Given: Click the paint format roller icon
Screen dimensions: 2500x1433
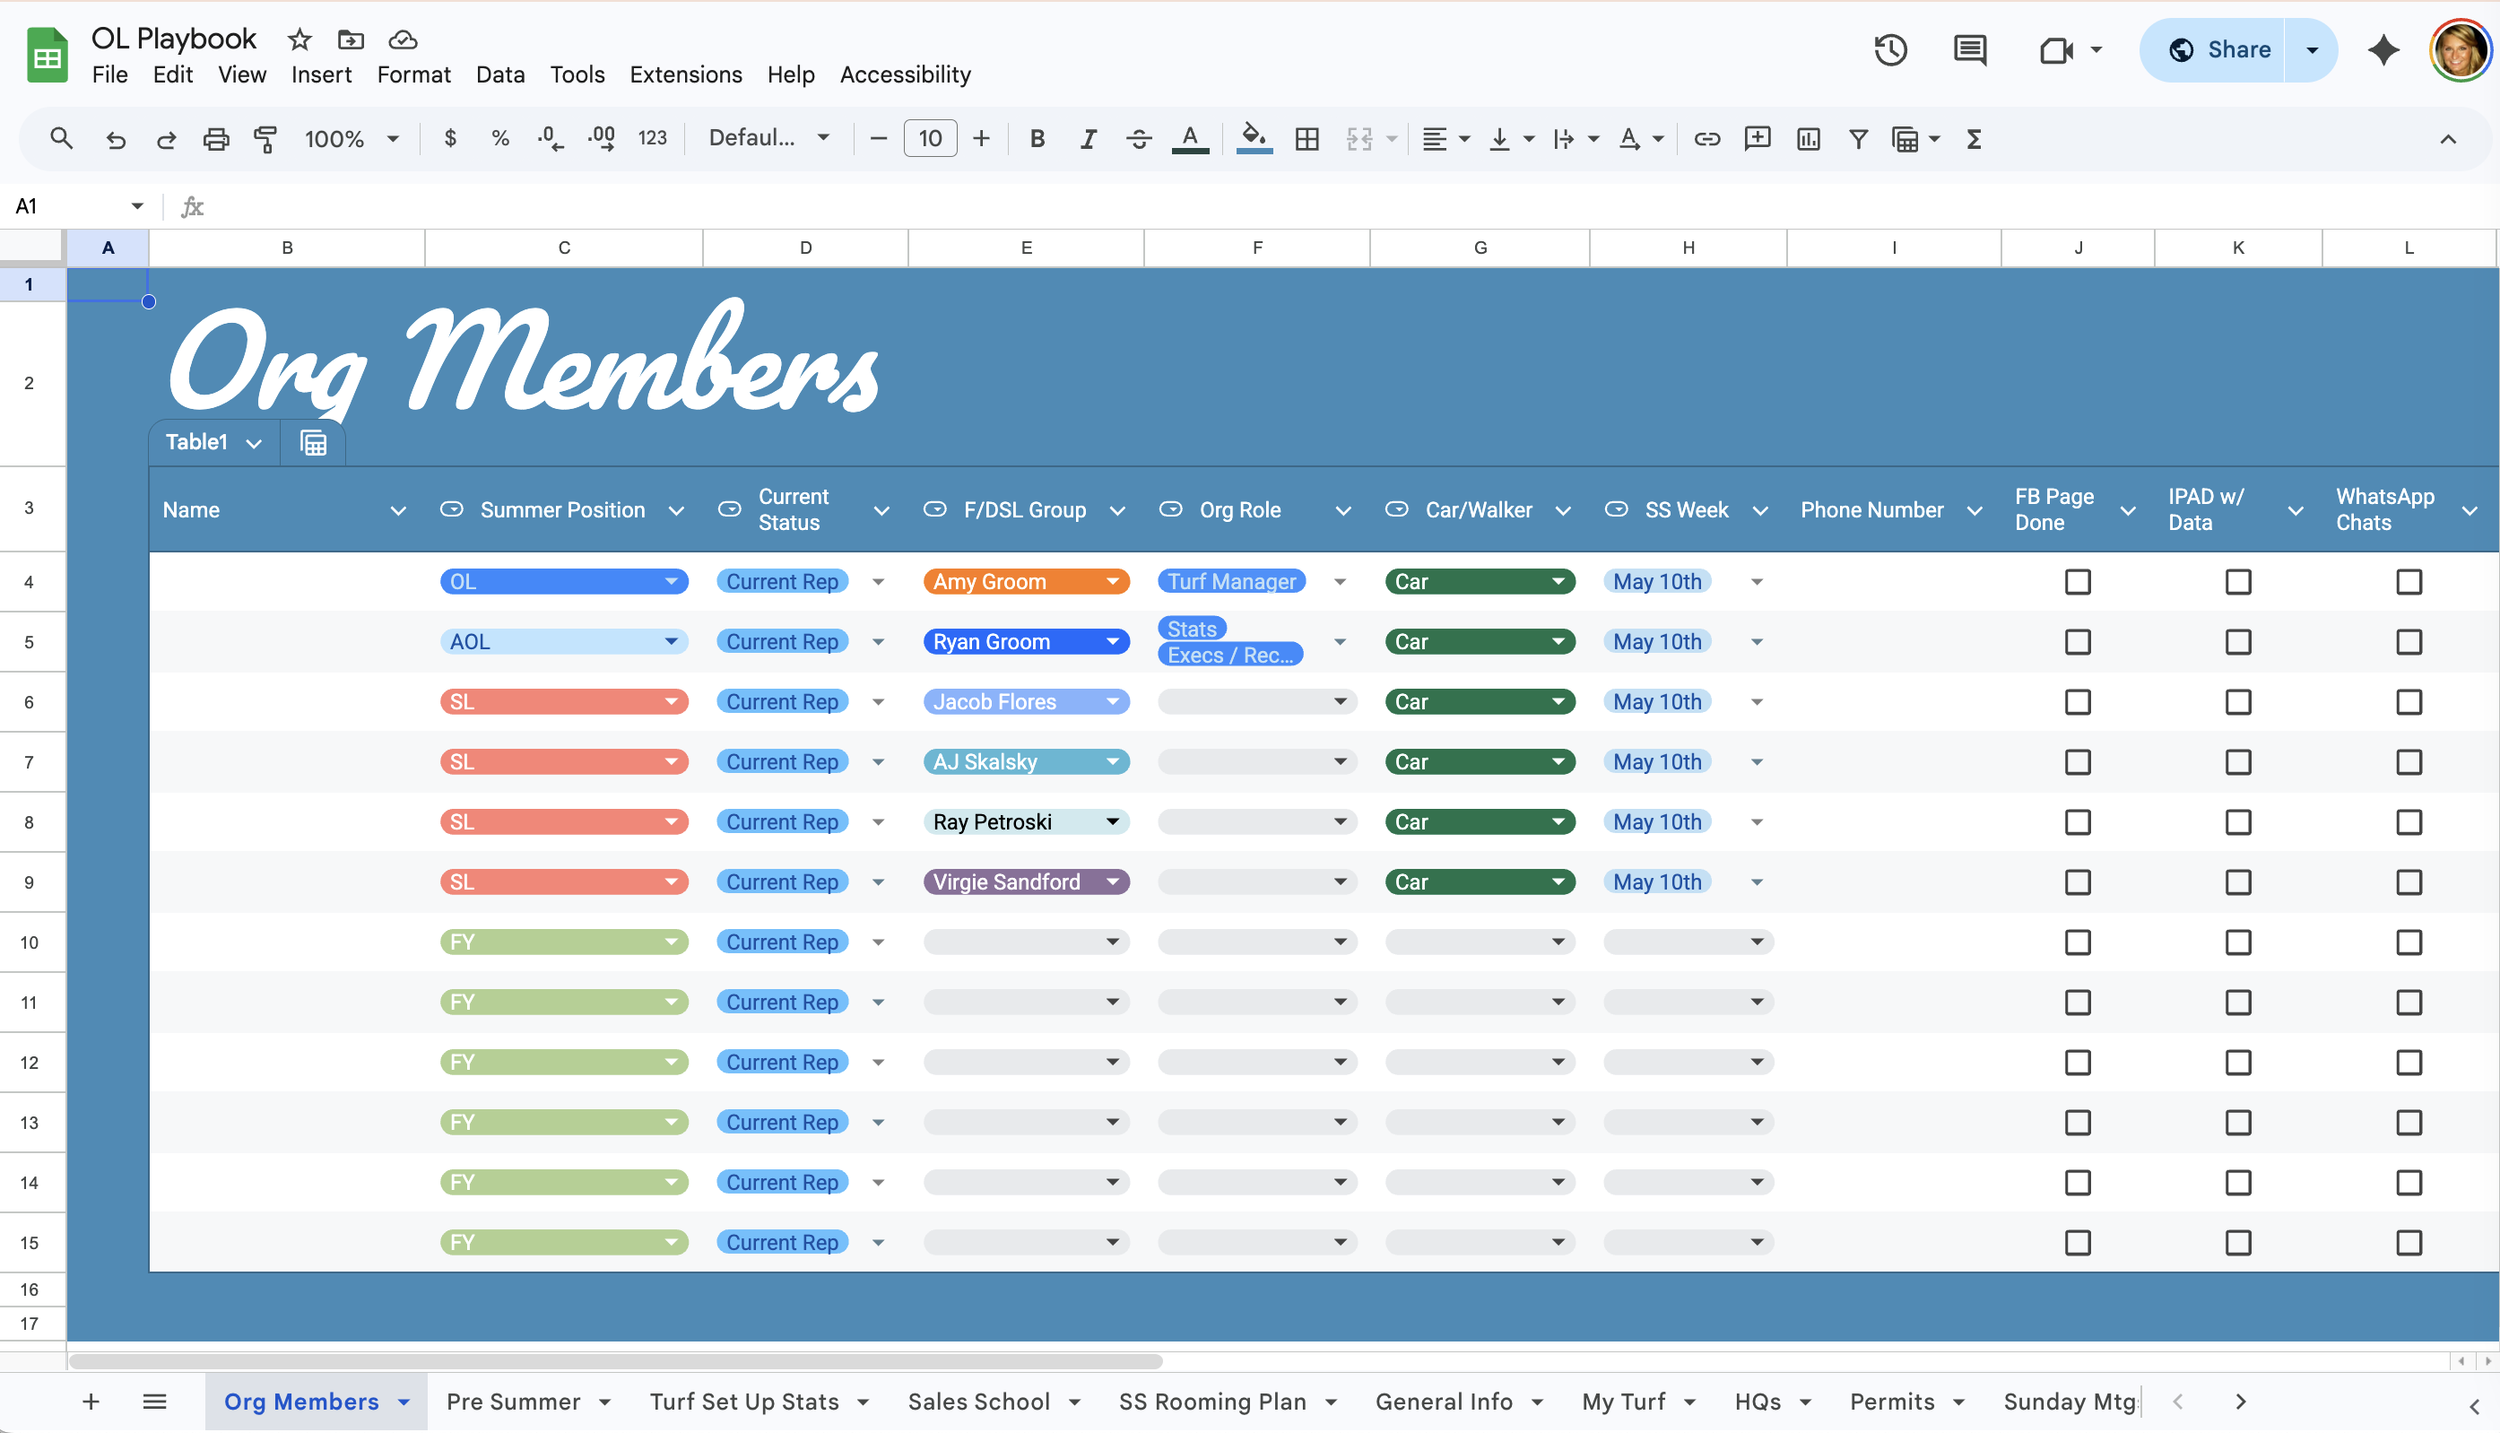Looking at the screenshot, I should [265, 139].
